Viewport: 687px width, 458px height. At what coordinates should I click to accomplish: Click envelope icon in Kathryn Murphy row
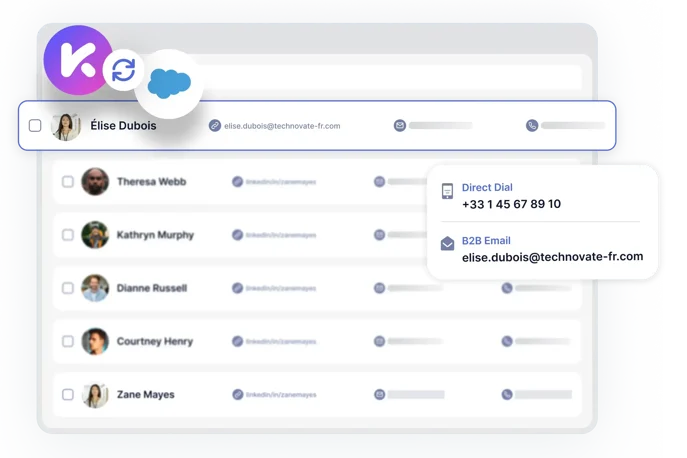(379, 235)
